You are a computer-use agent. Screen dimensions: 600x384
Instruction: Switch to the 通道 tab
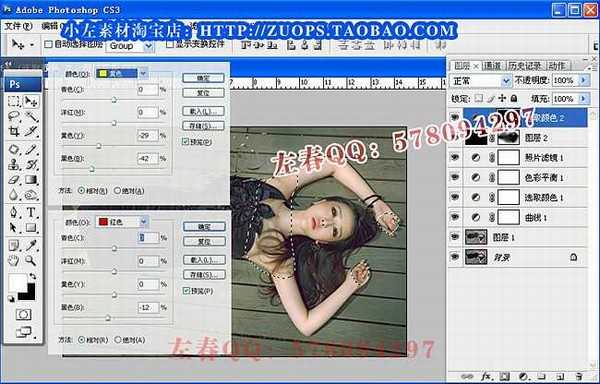click(x=492, y=66)
